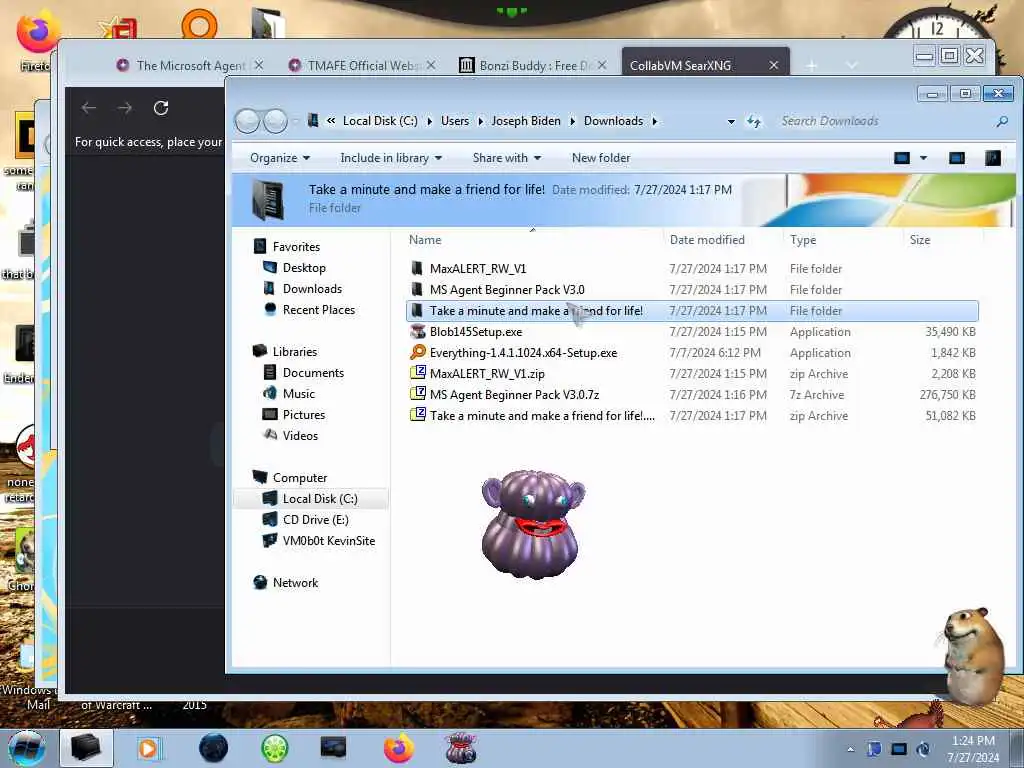Image resolution: width=1024 pixels, height=768 pixels.
Task: Open view options dropdown arrow
Action: pyautogui.click(x=923, y=158)
